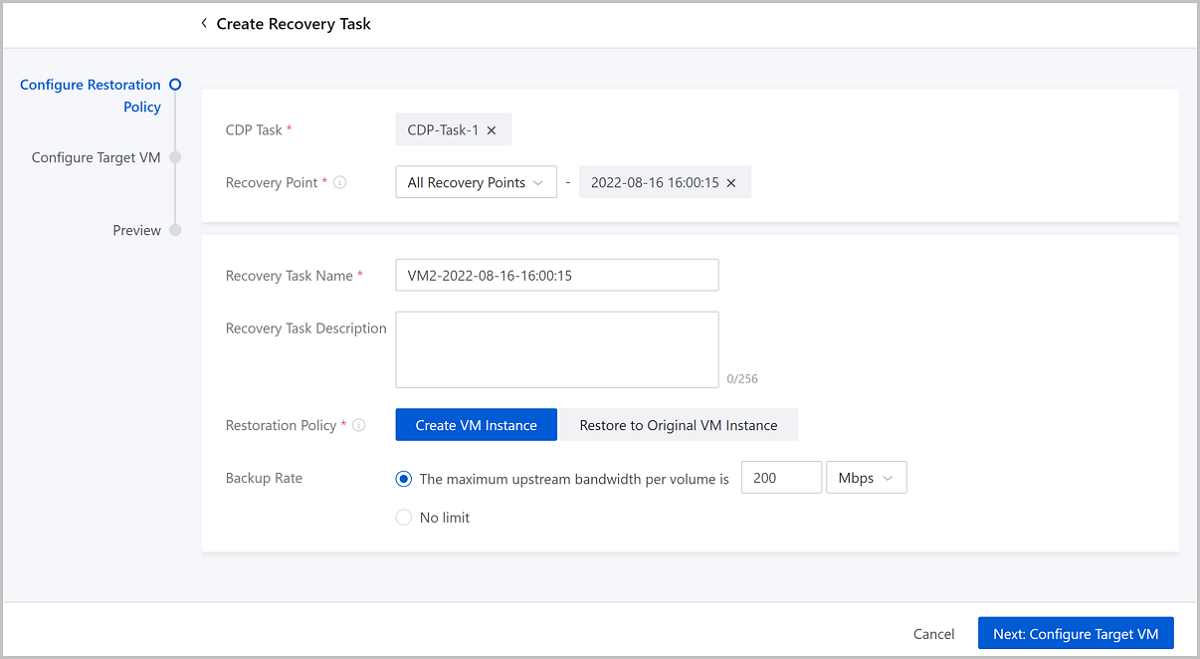Viewport: 1200px width, 659px height.
Task: Select the No limit radio option
Action: pos(404,518)
